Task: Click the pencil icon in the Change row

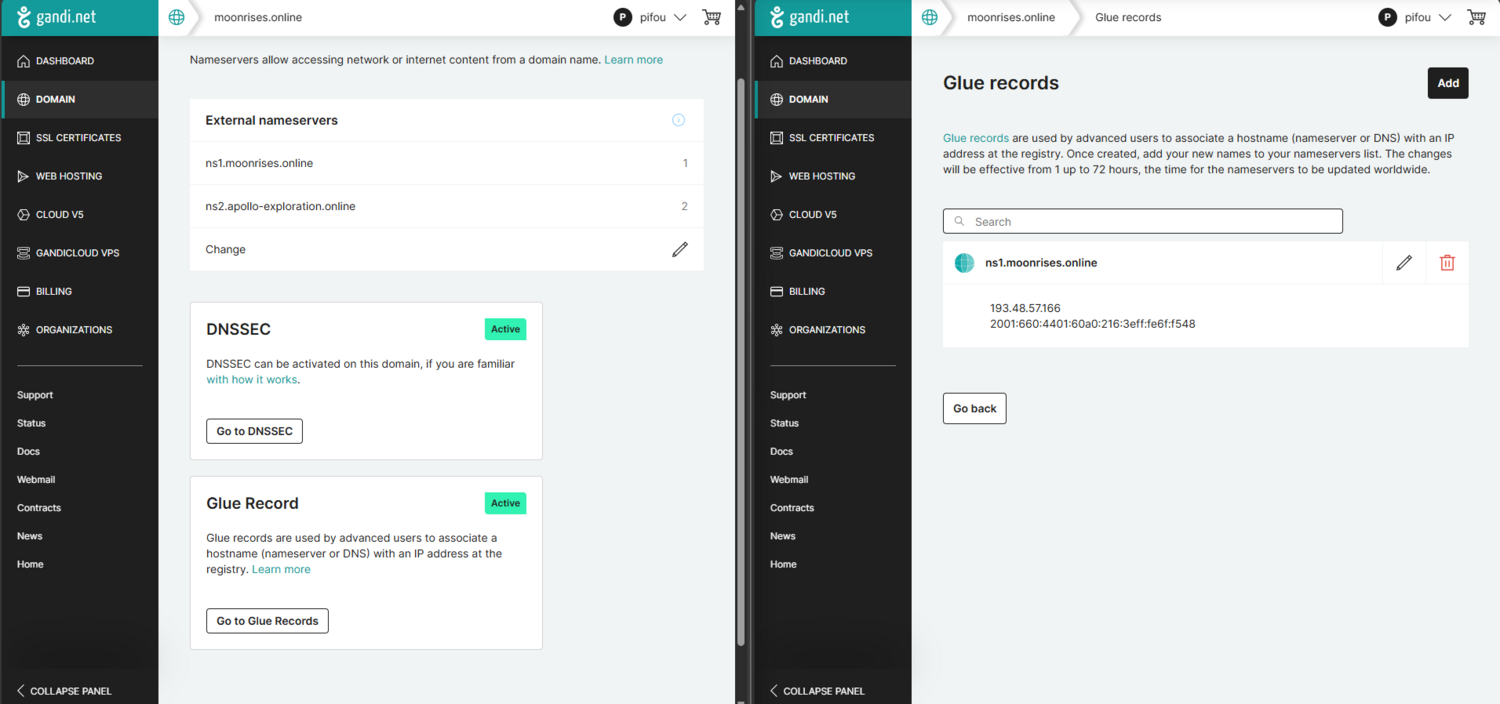Action: pyautogui.click(x=680, y=249)
